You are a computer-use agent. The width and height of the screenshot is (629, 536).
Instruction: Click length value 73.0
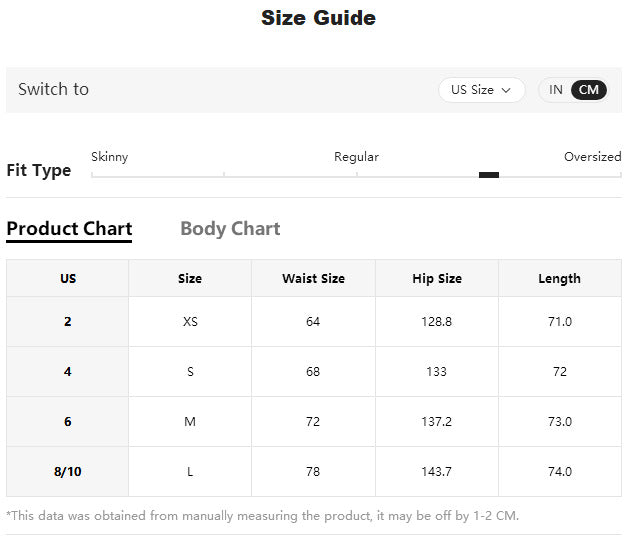point(560,422)
